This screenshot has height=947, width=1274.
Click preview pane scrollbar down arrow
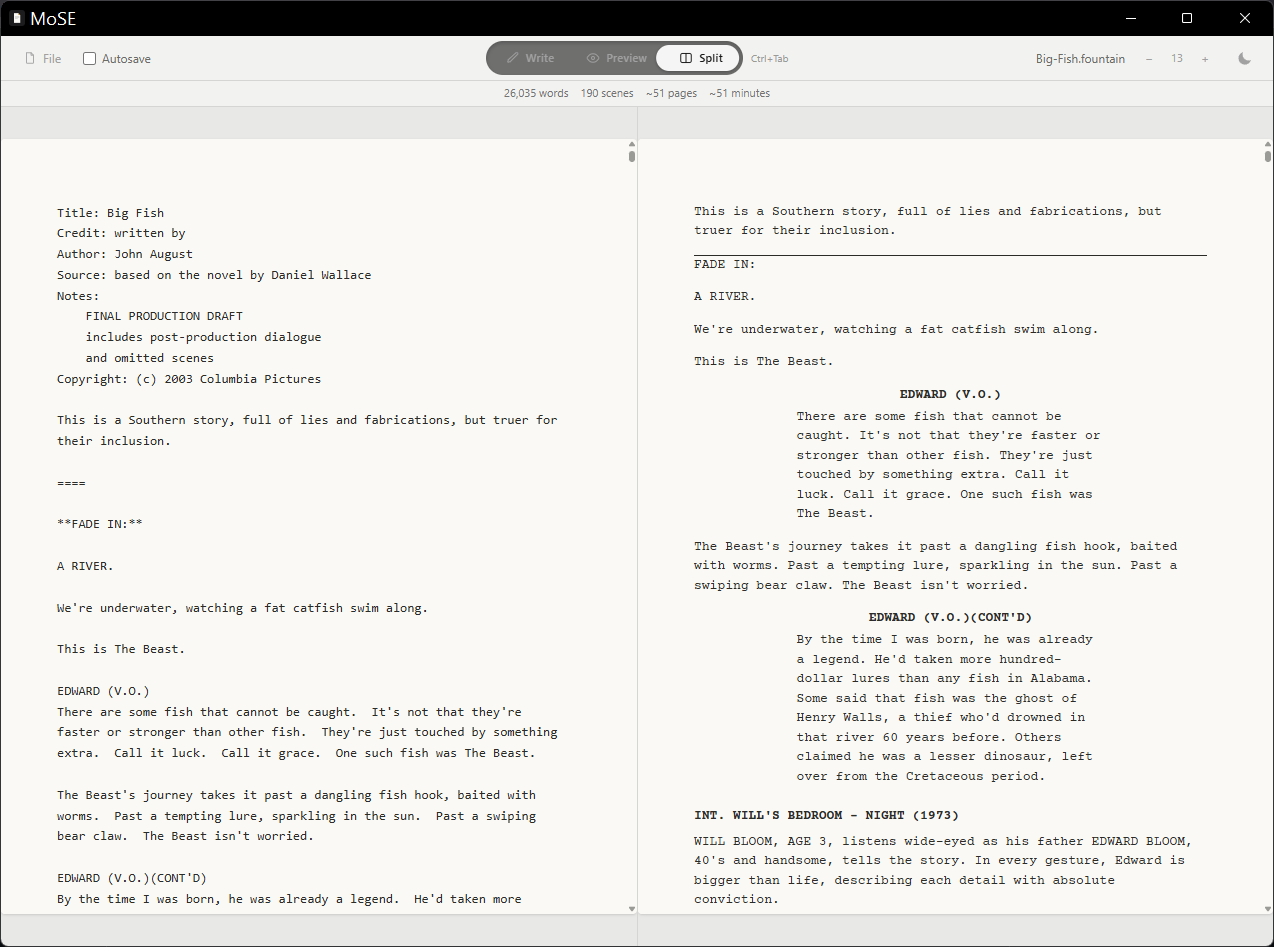[1268, 909]
